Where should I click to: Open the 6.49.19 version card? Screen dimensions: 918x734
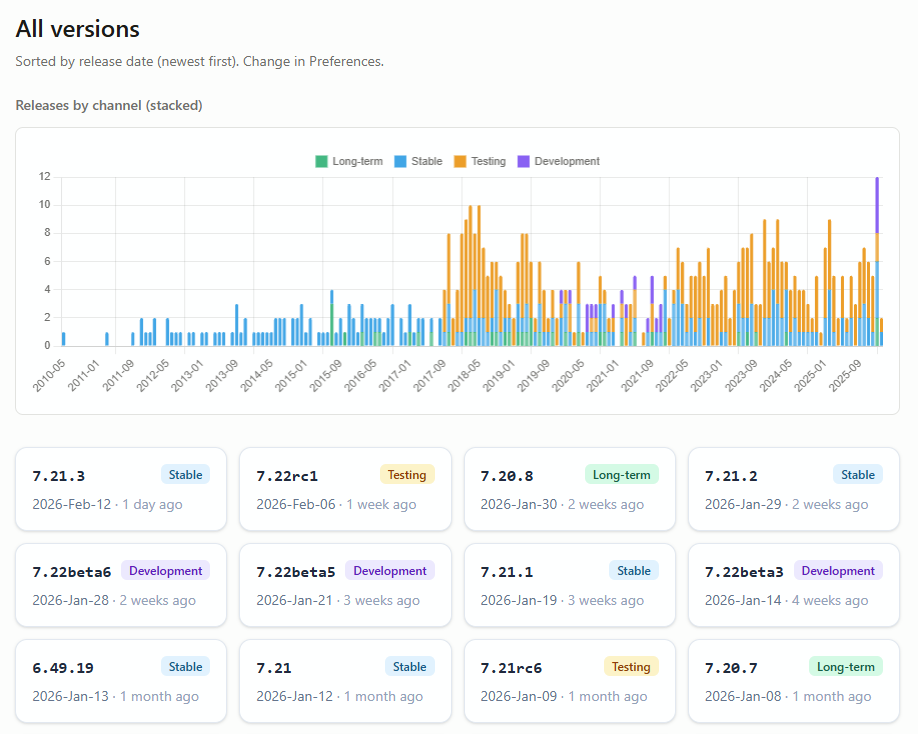coord(121,681)
